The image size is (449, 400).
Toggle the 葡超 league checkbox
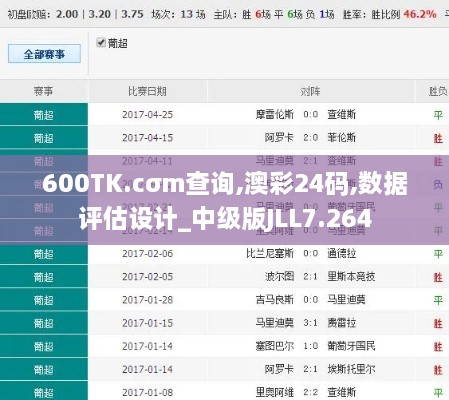tap(101, 43)
